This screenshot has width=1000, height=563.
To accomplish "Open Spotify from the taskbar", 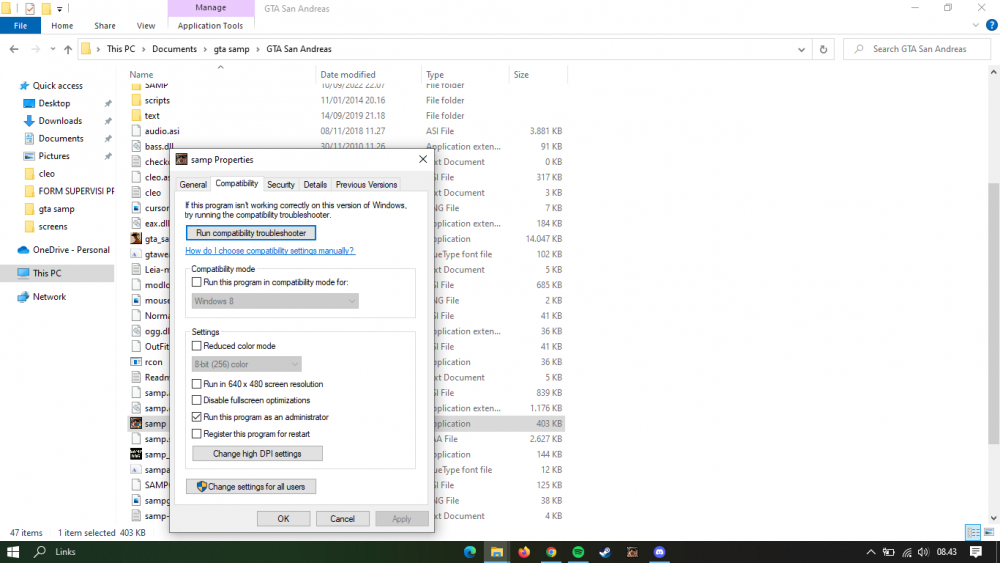I will point(578,552).
